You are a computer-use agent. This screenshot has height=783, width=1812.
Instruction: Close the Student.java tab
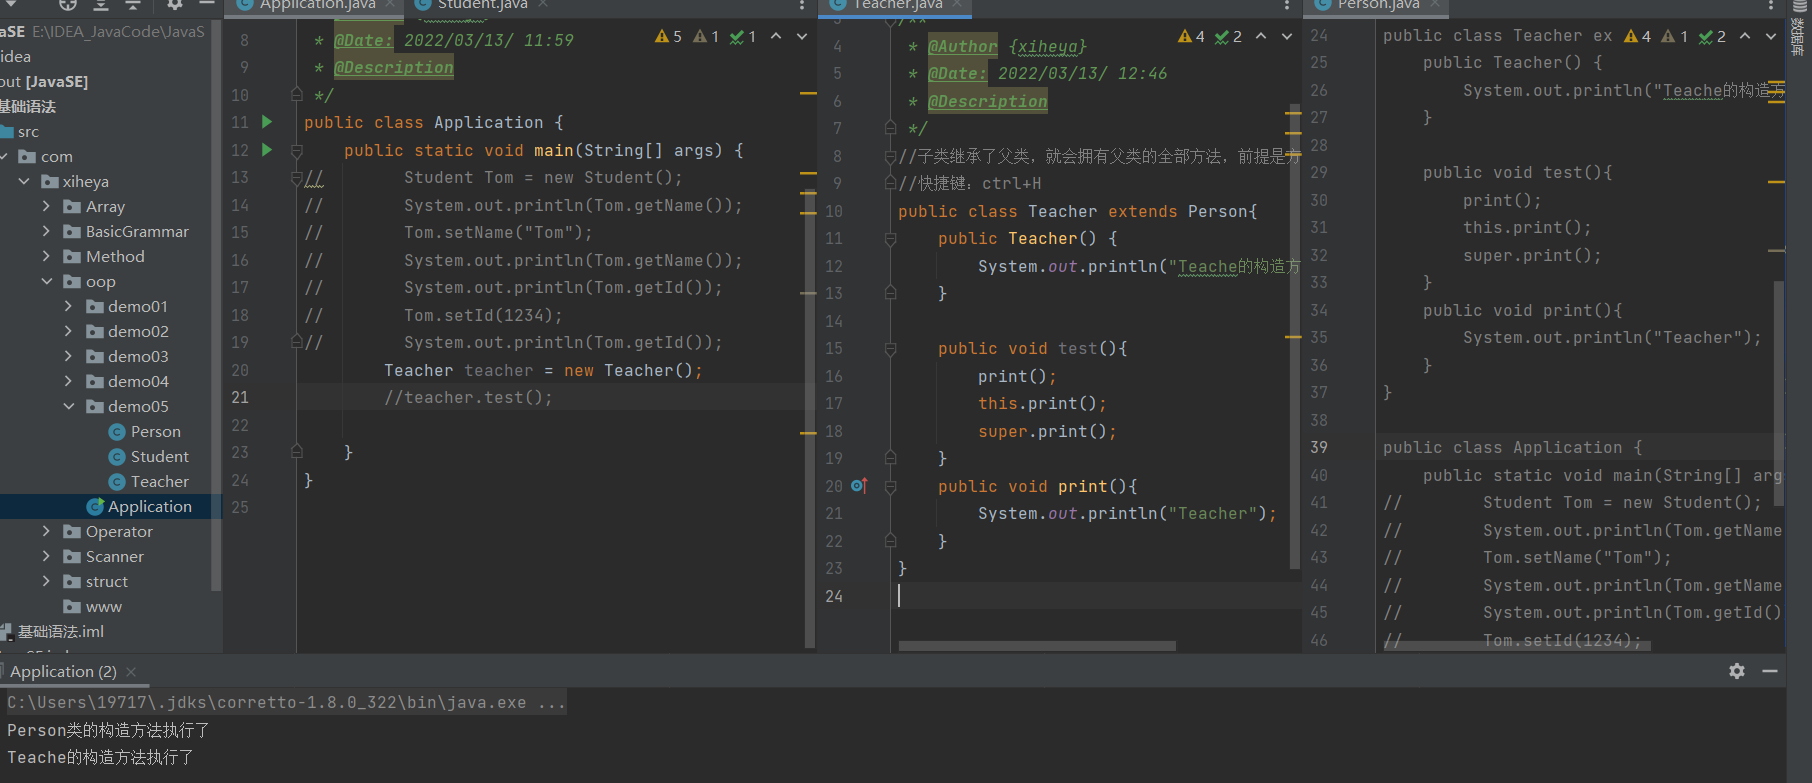(543, 4)
